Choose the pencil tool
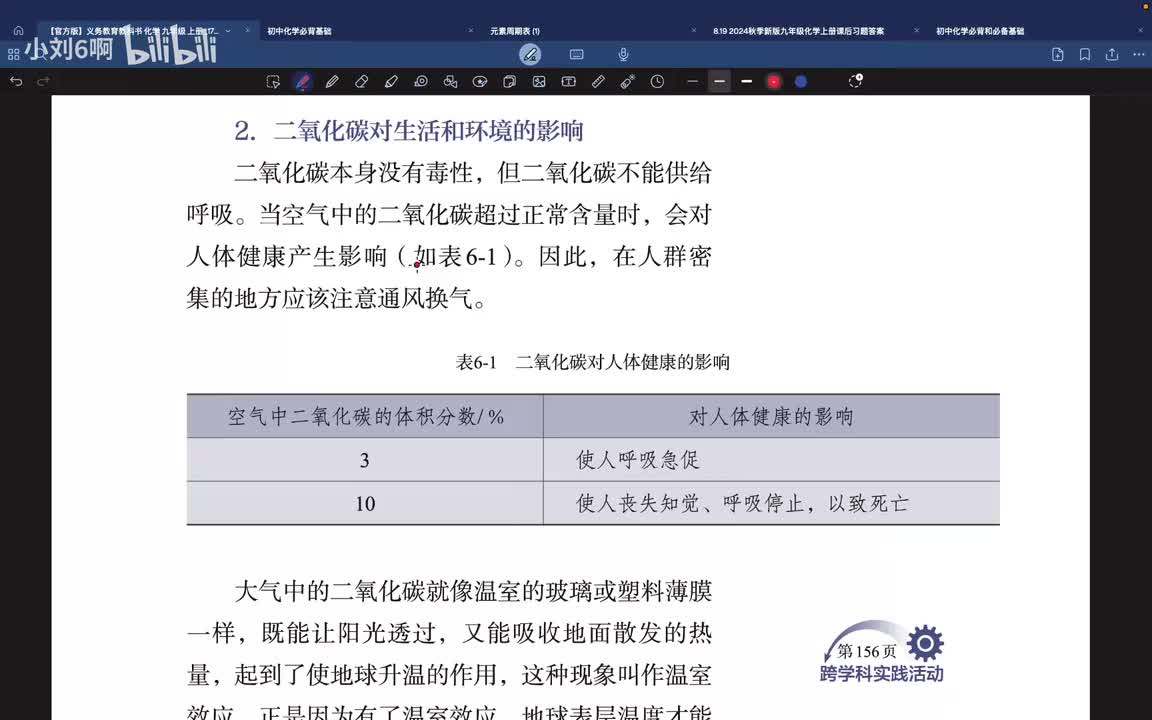Screen dimensions: 1152x720 pyautogui.click(x=332, y=82)
